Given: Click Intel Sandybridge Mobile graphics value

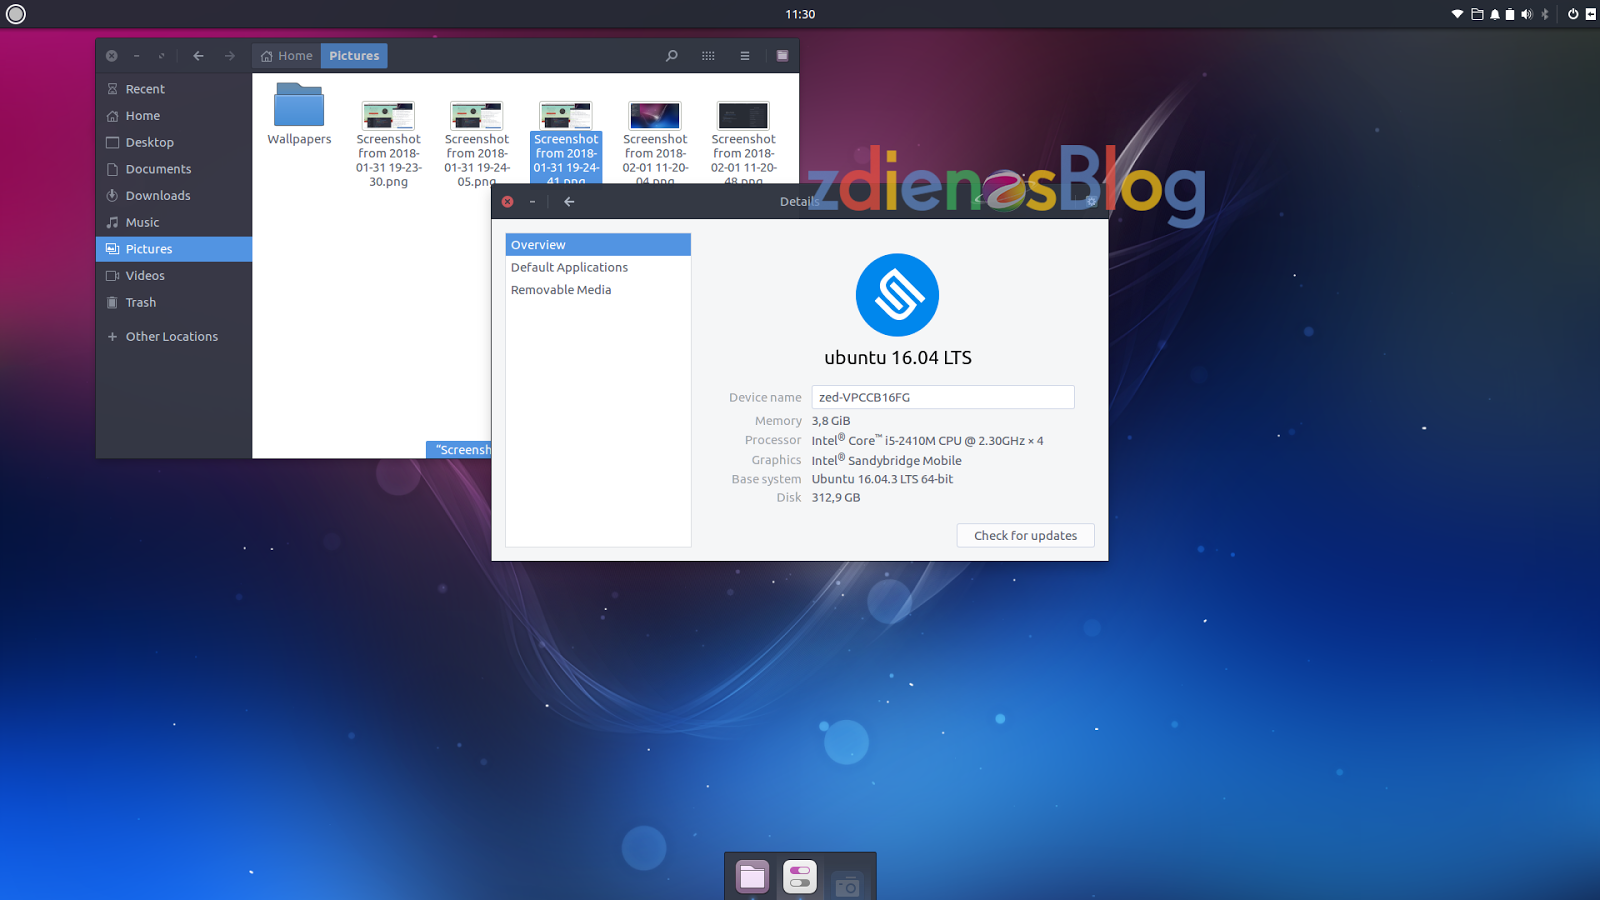Looking at the screenshot, I should (x=887, y=460).
